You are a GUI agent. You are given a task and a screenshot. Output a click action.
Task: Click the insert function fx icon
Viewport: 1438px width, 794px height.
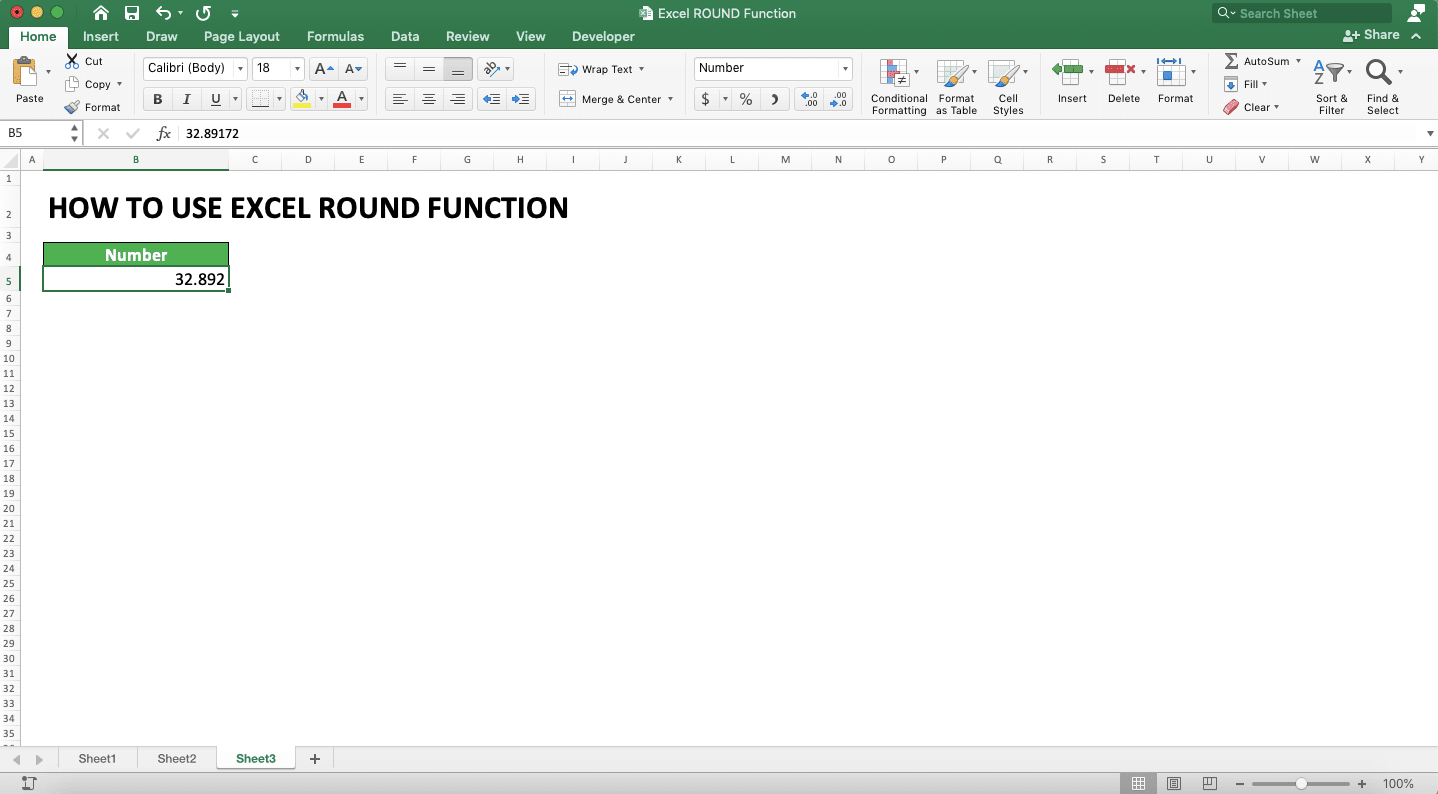[164, 133]
